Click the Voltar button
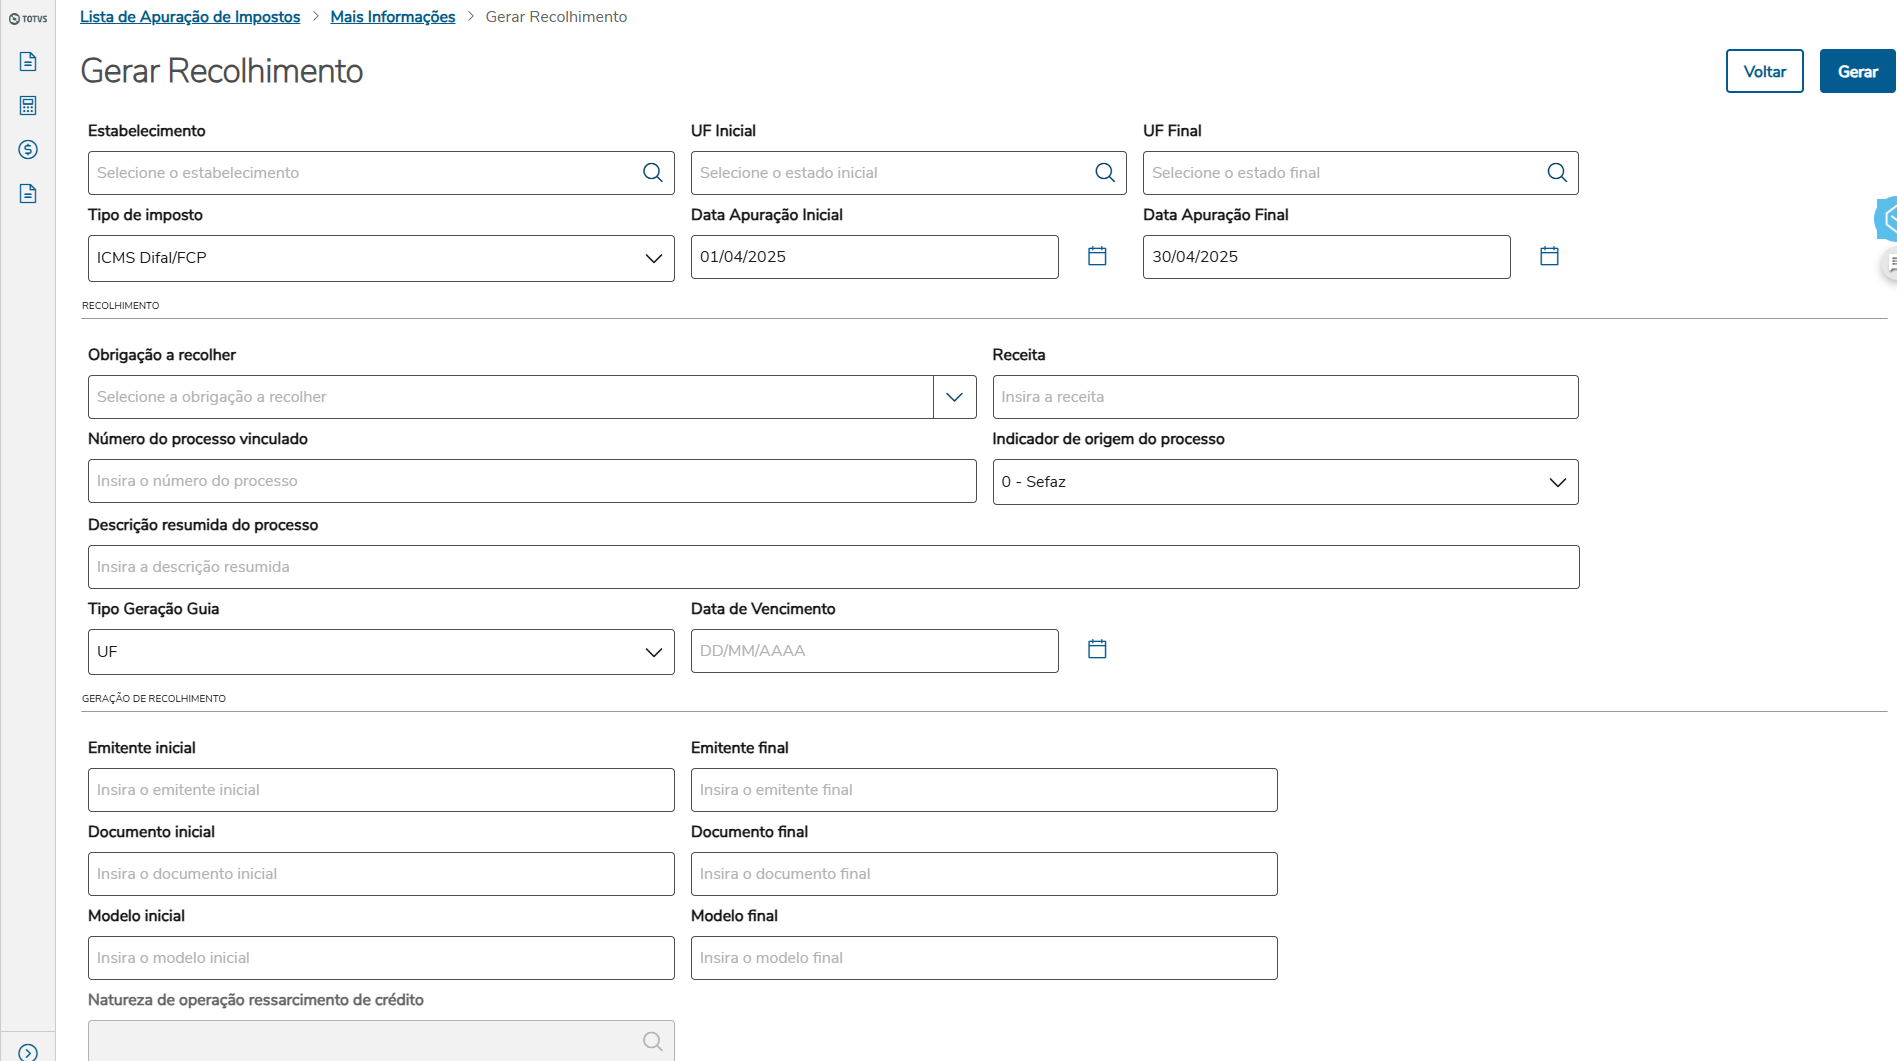Image resolution: width=1897 pixels, height=1061 pixels. click(1764, 71)
